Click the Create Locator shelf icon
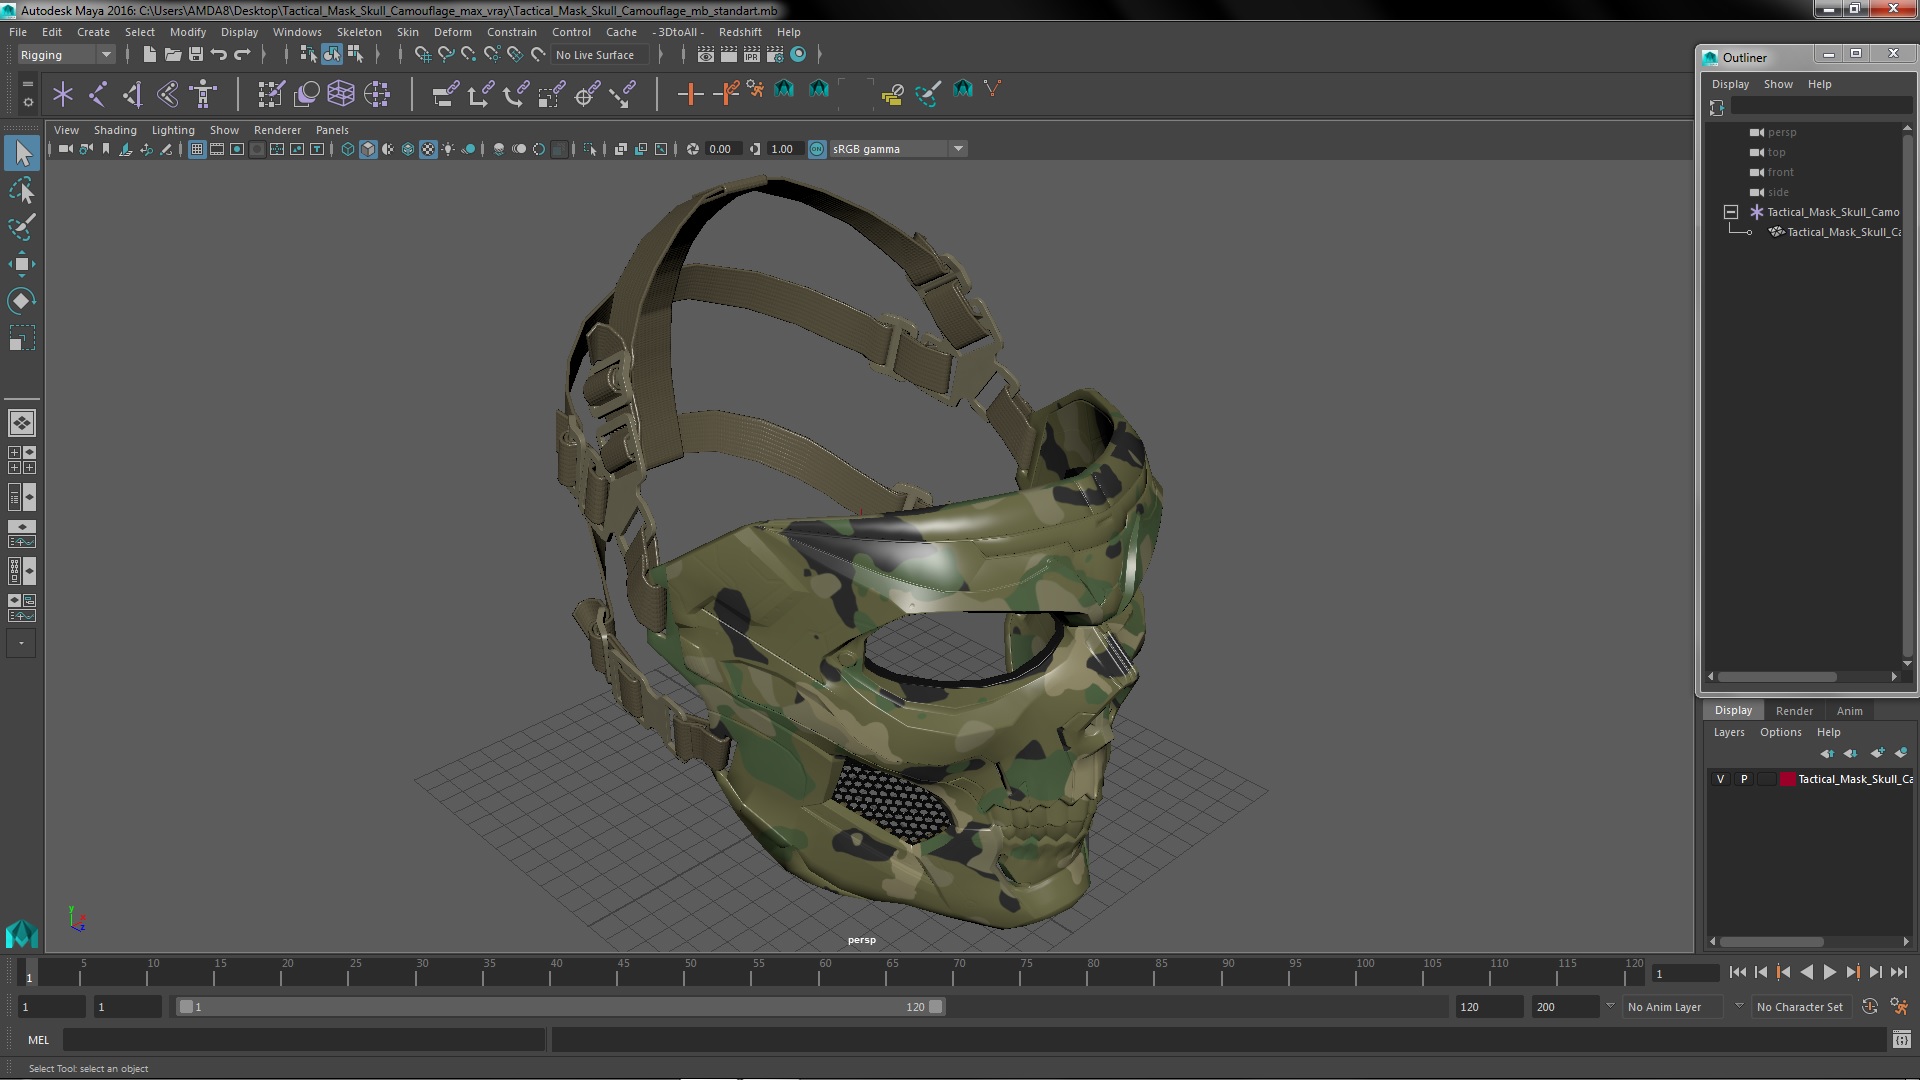This screenshot has height=1080, width=1920. click(x=63, y=94)
